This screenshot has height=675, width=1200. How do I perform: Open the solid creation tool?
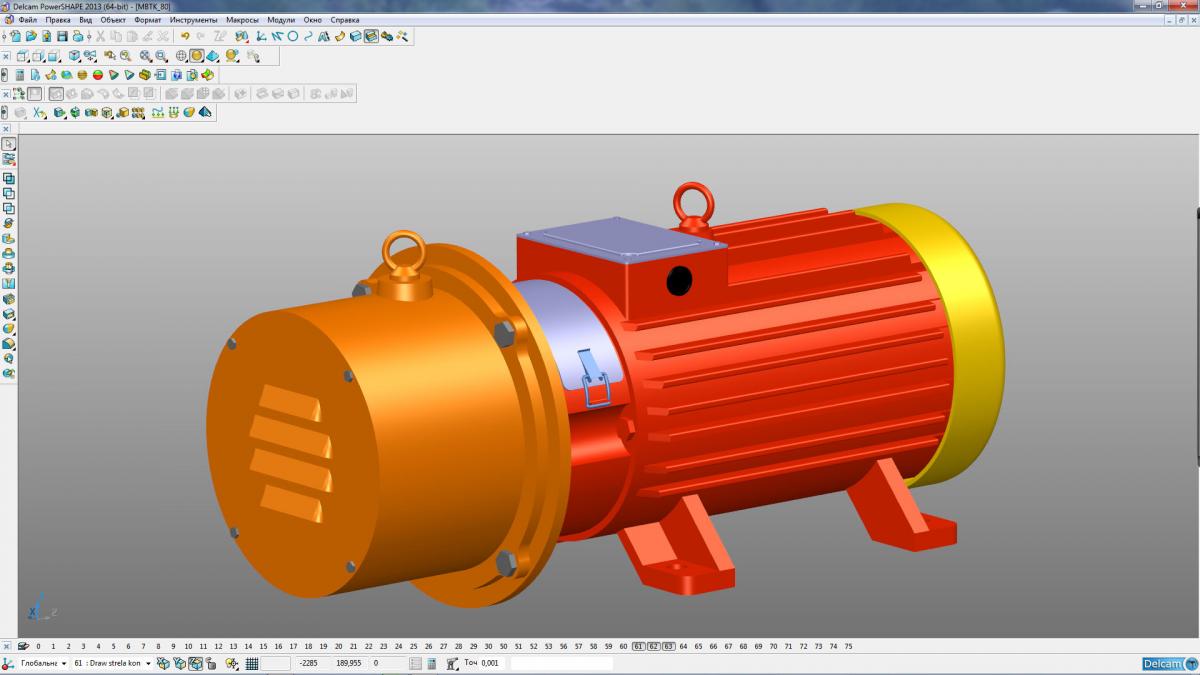click(356, 36)
